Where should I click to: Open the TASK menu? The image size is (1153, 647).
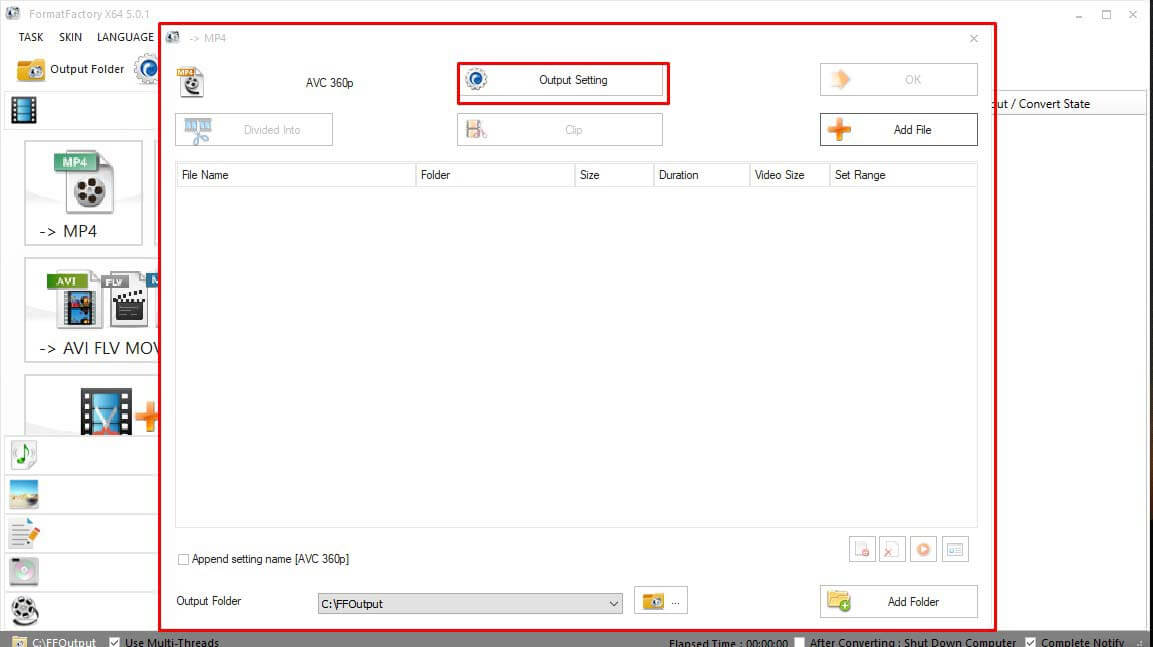click(x=31, y=37)
